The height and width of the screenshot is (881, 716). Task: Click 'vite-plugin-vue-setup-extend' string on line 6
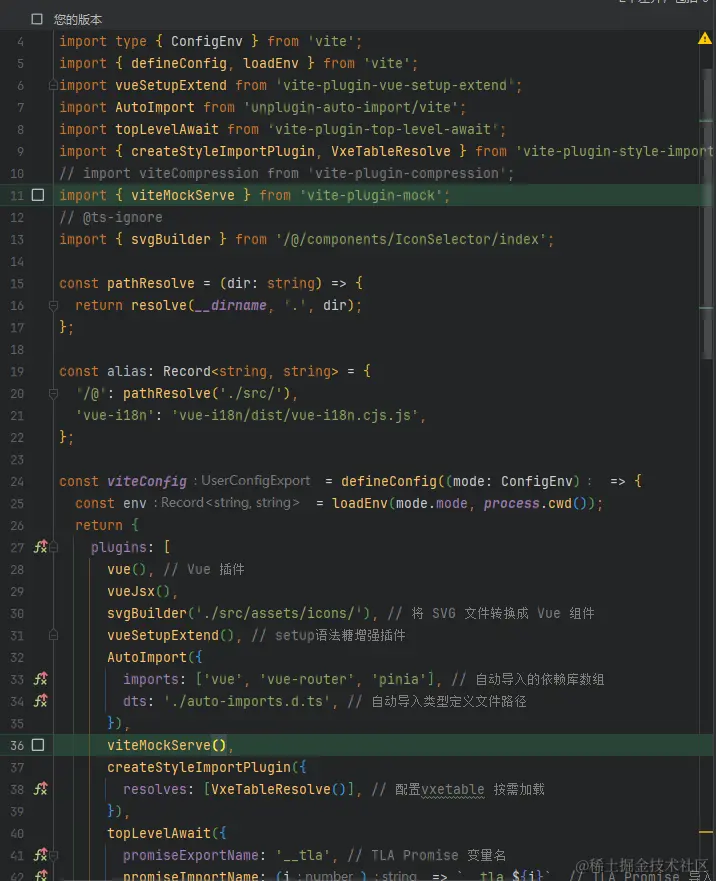point(395,85)
